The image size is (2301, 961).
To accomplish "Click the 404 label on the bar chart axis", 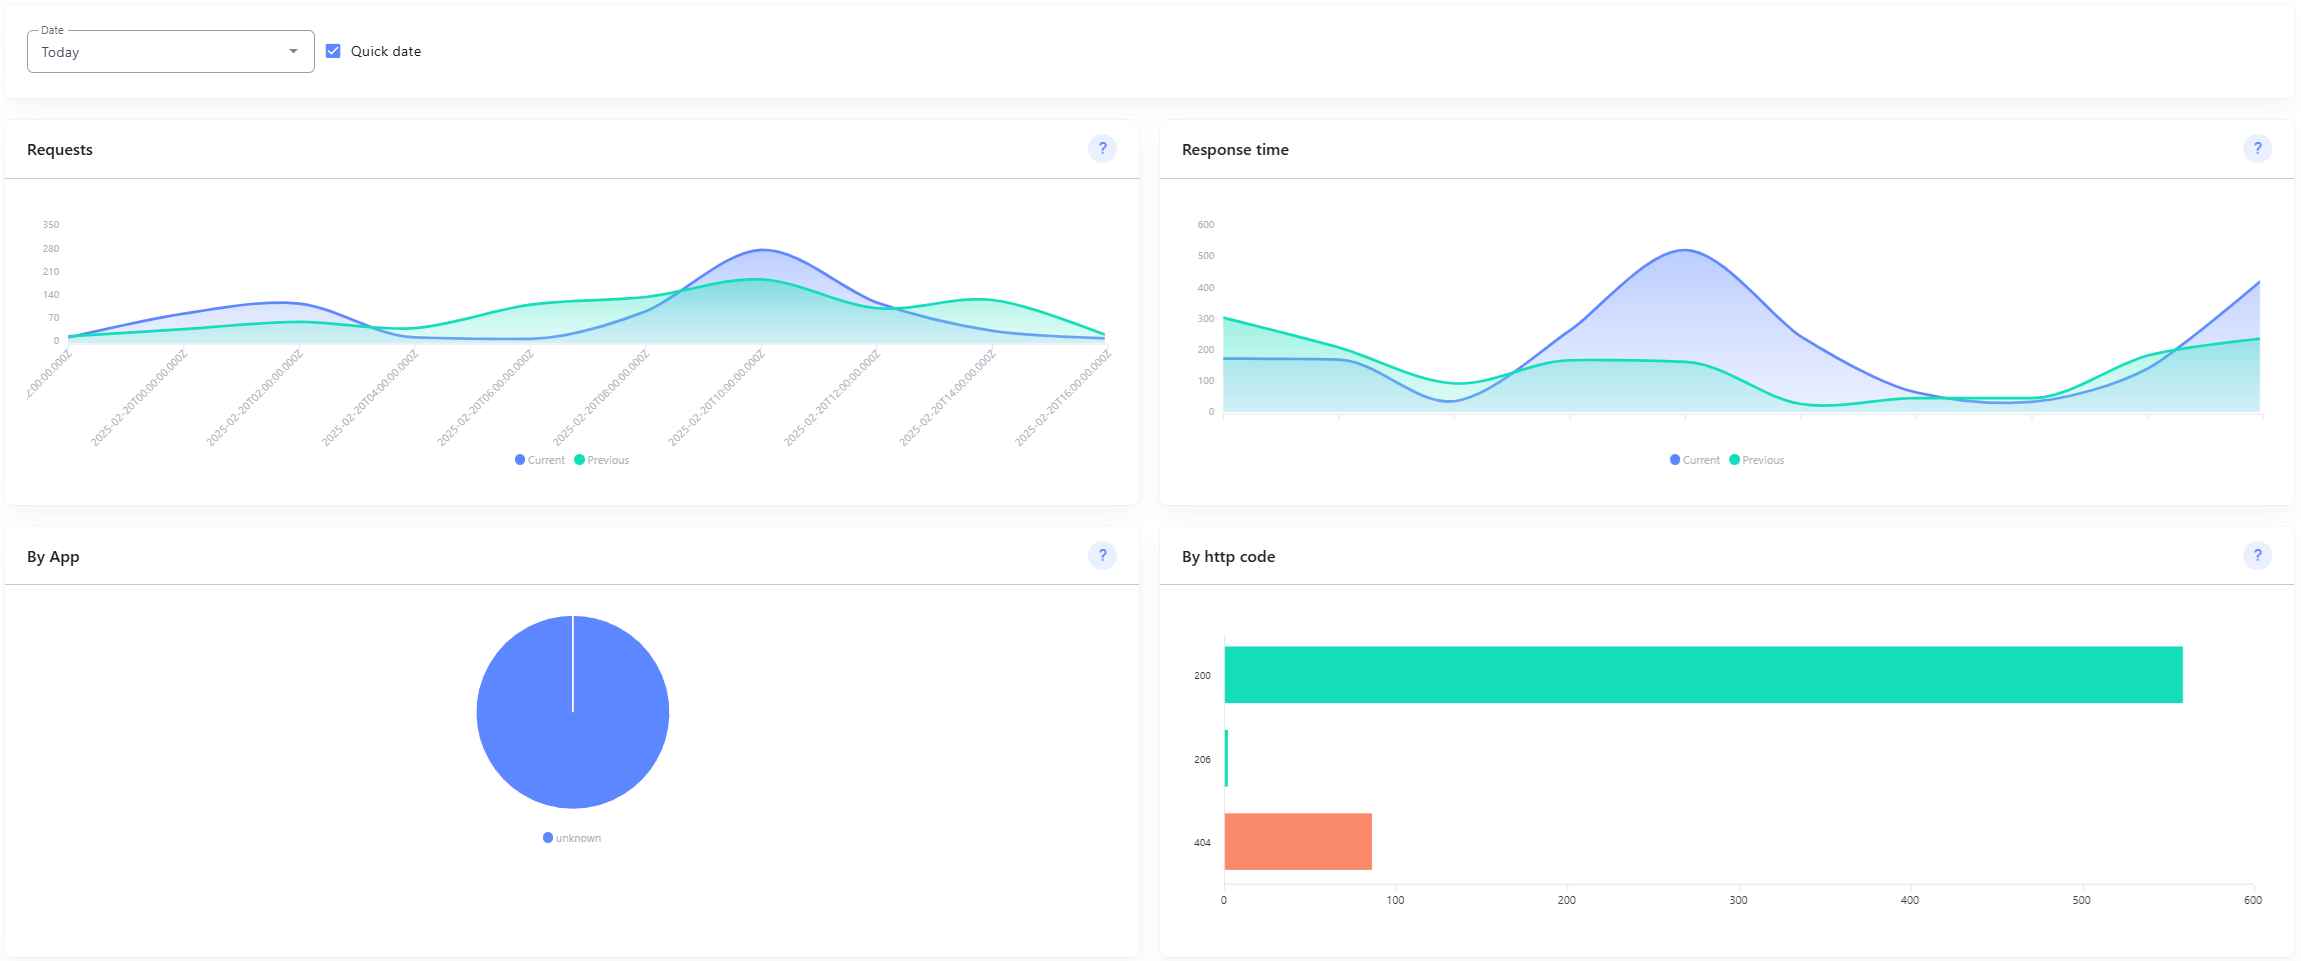I will click(1202, 843).
